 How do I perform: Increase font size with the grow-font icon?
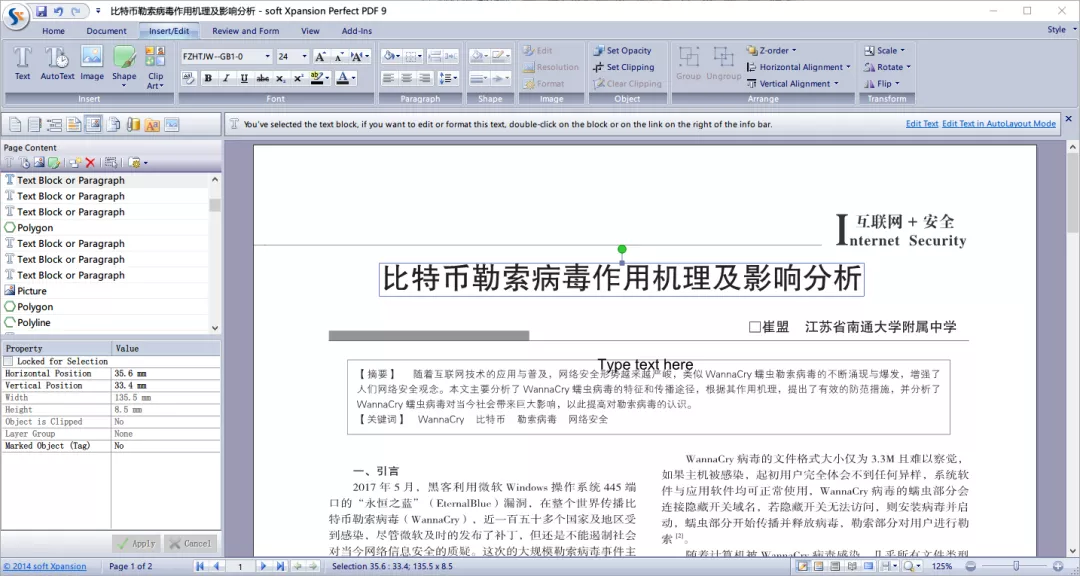click(x=320, y=56)
